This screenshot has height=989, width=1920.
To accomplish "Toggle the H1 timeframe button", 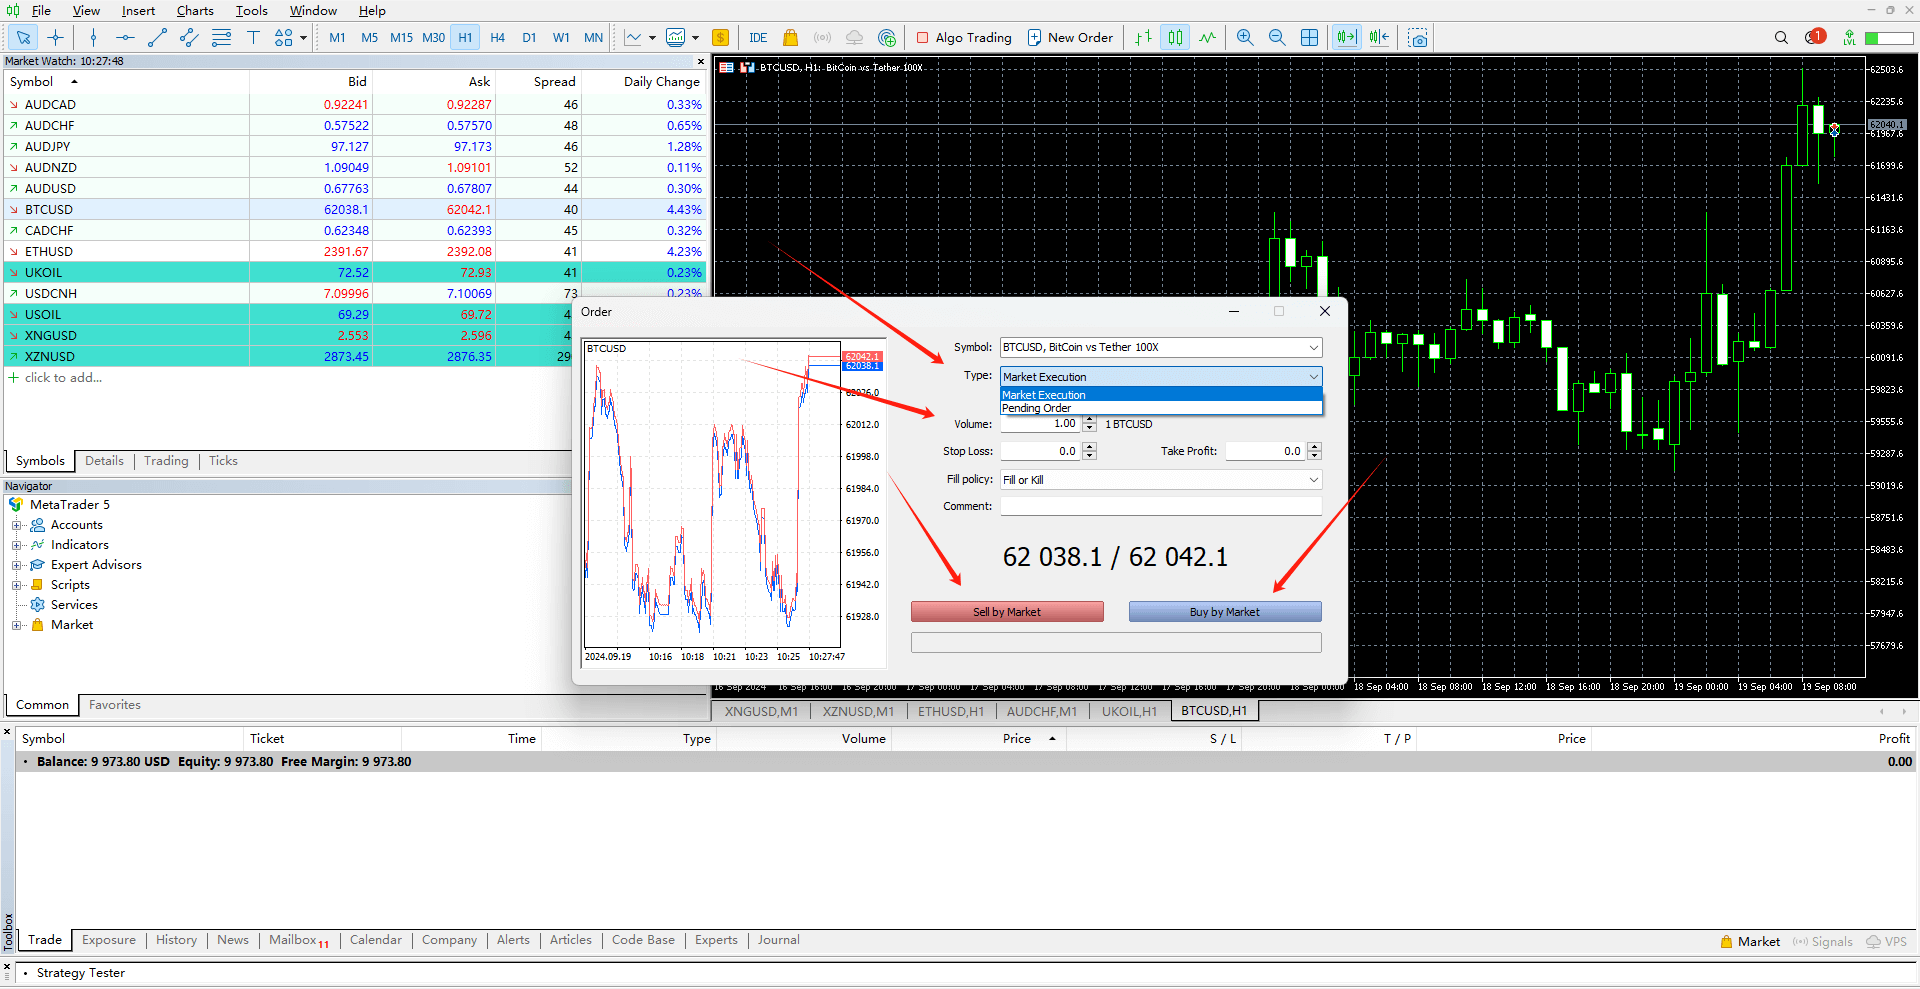I will click(465, 38).
